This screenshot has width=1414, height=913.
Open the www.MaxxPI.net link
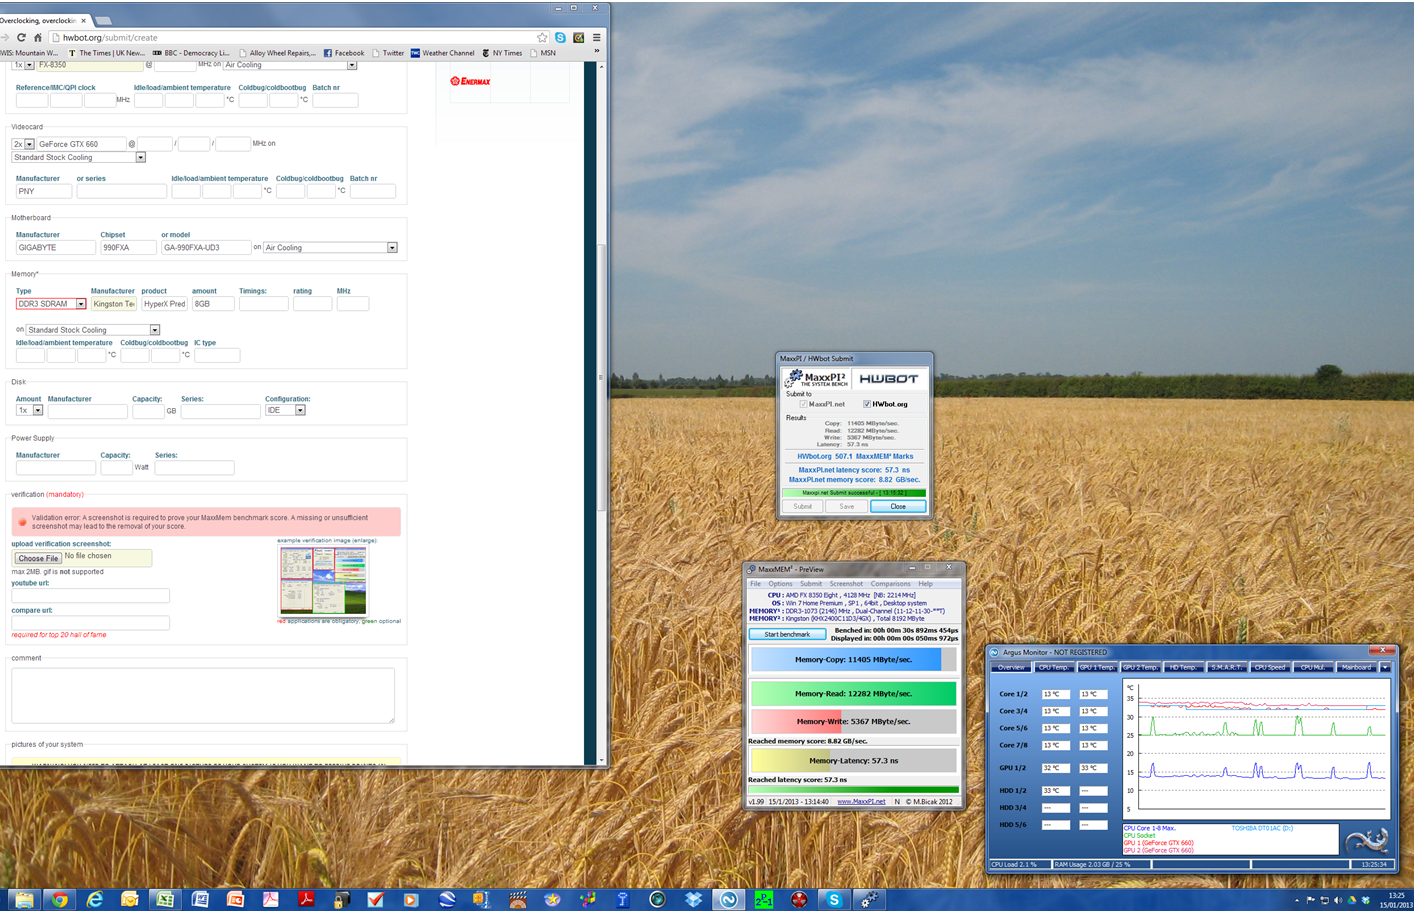point(861,802)
